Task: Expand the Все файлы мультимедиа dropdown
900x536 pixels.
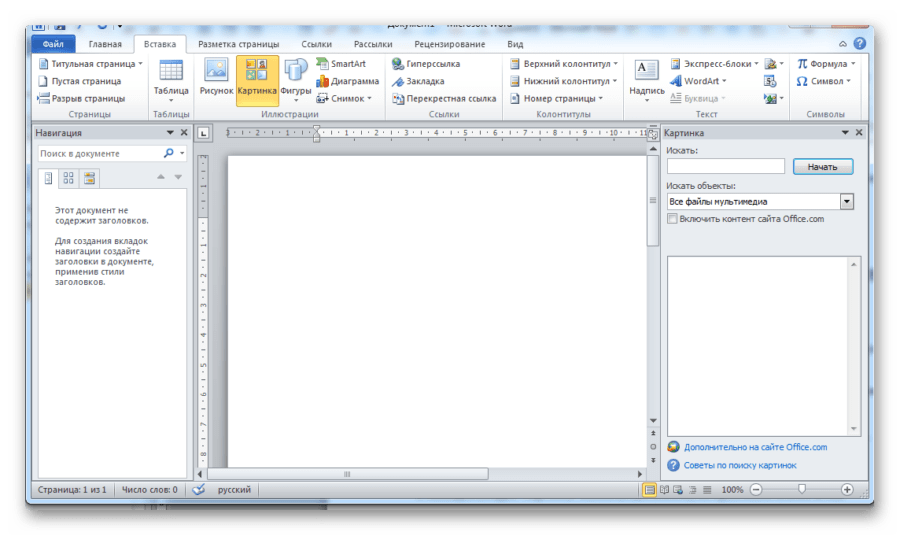Action: pos(847,201)
